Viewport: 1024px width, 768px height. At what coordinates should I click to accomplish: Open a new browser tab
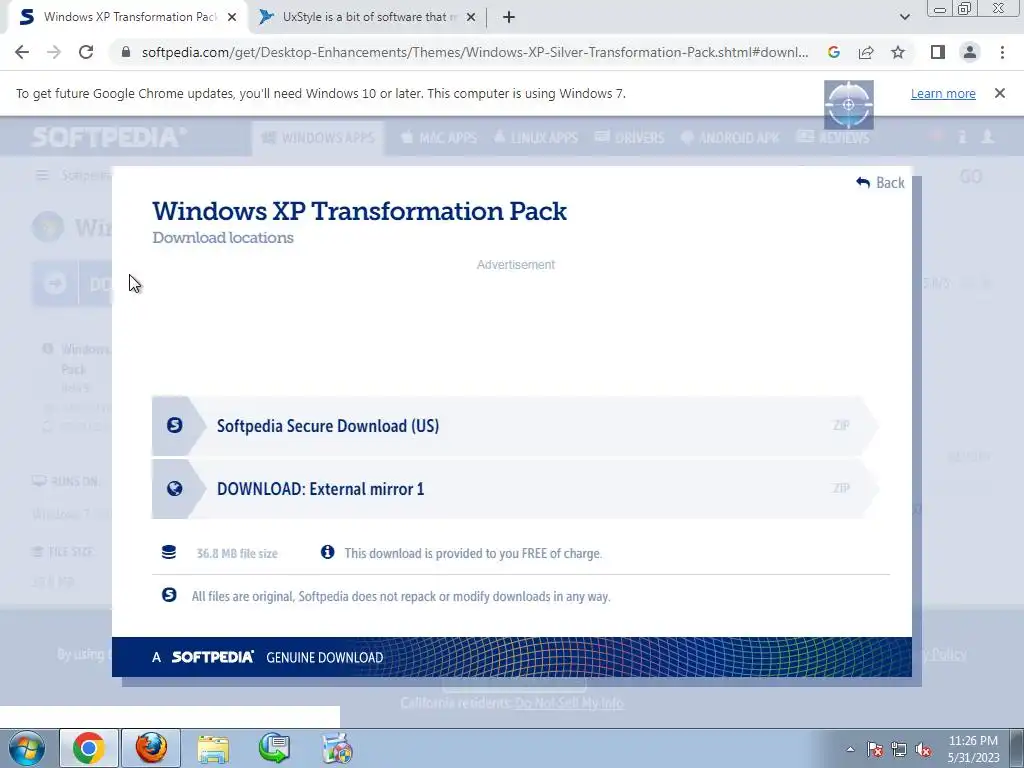(509, 17)
